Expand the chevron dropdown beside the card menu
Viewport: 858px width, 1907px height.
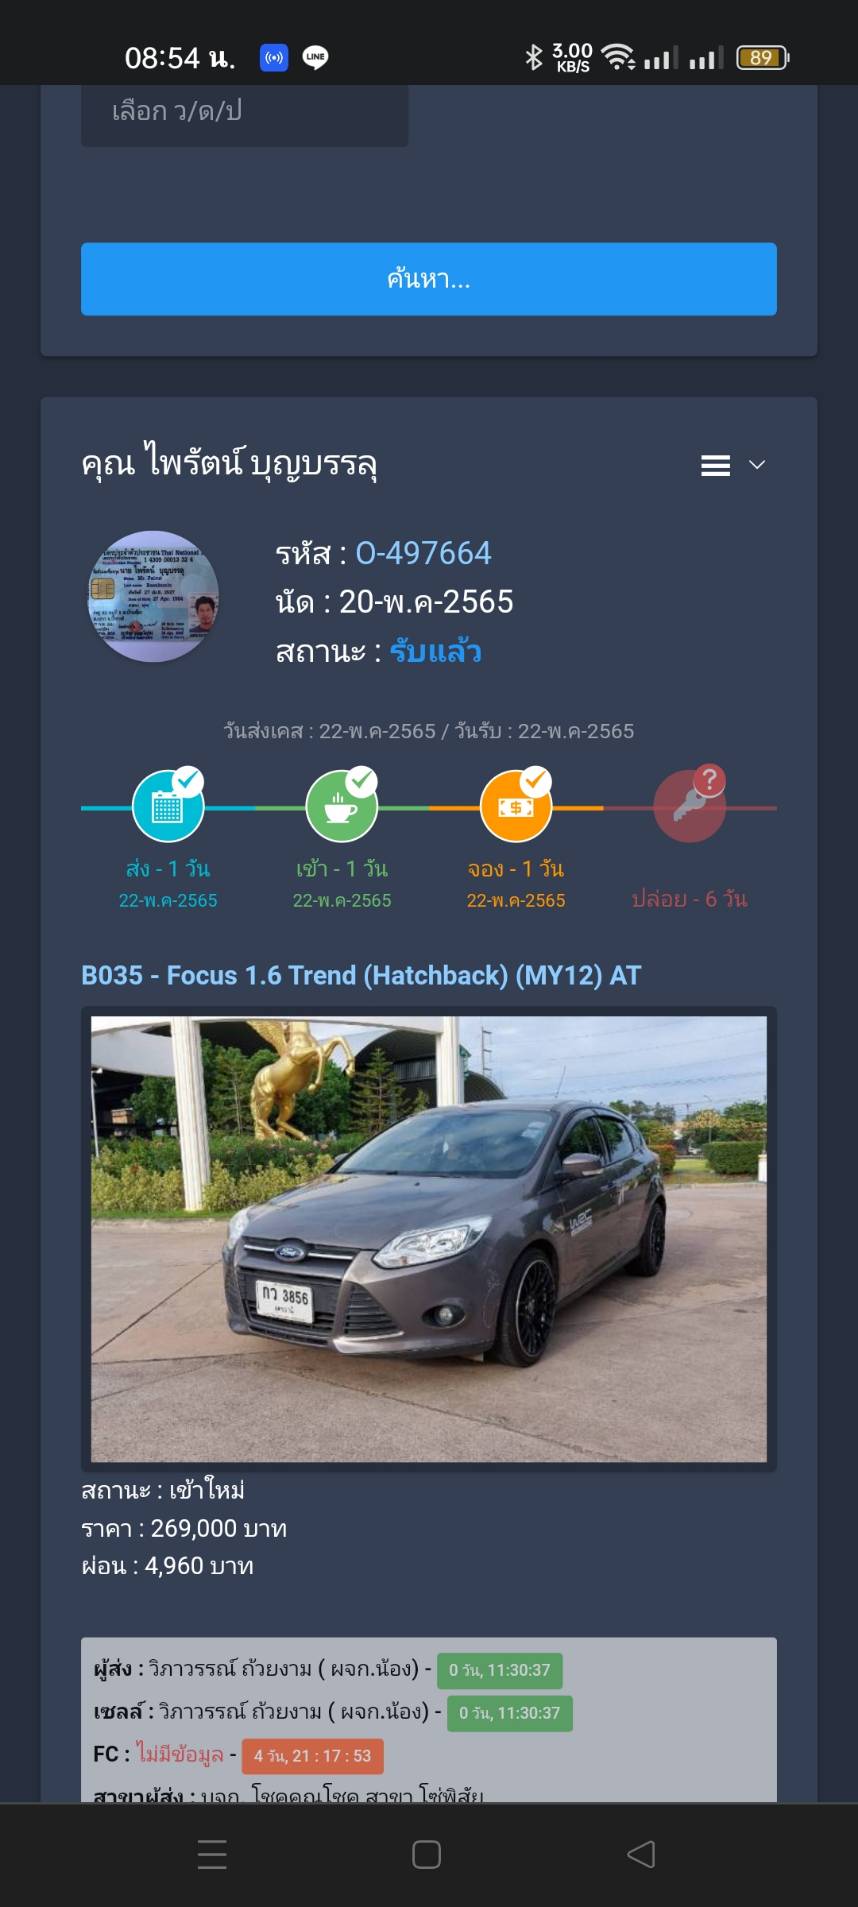pyautogui.click(x=757, y=465)
